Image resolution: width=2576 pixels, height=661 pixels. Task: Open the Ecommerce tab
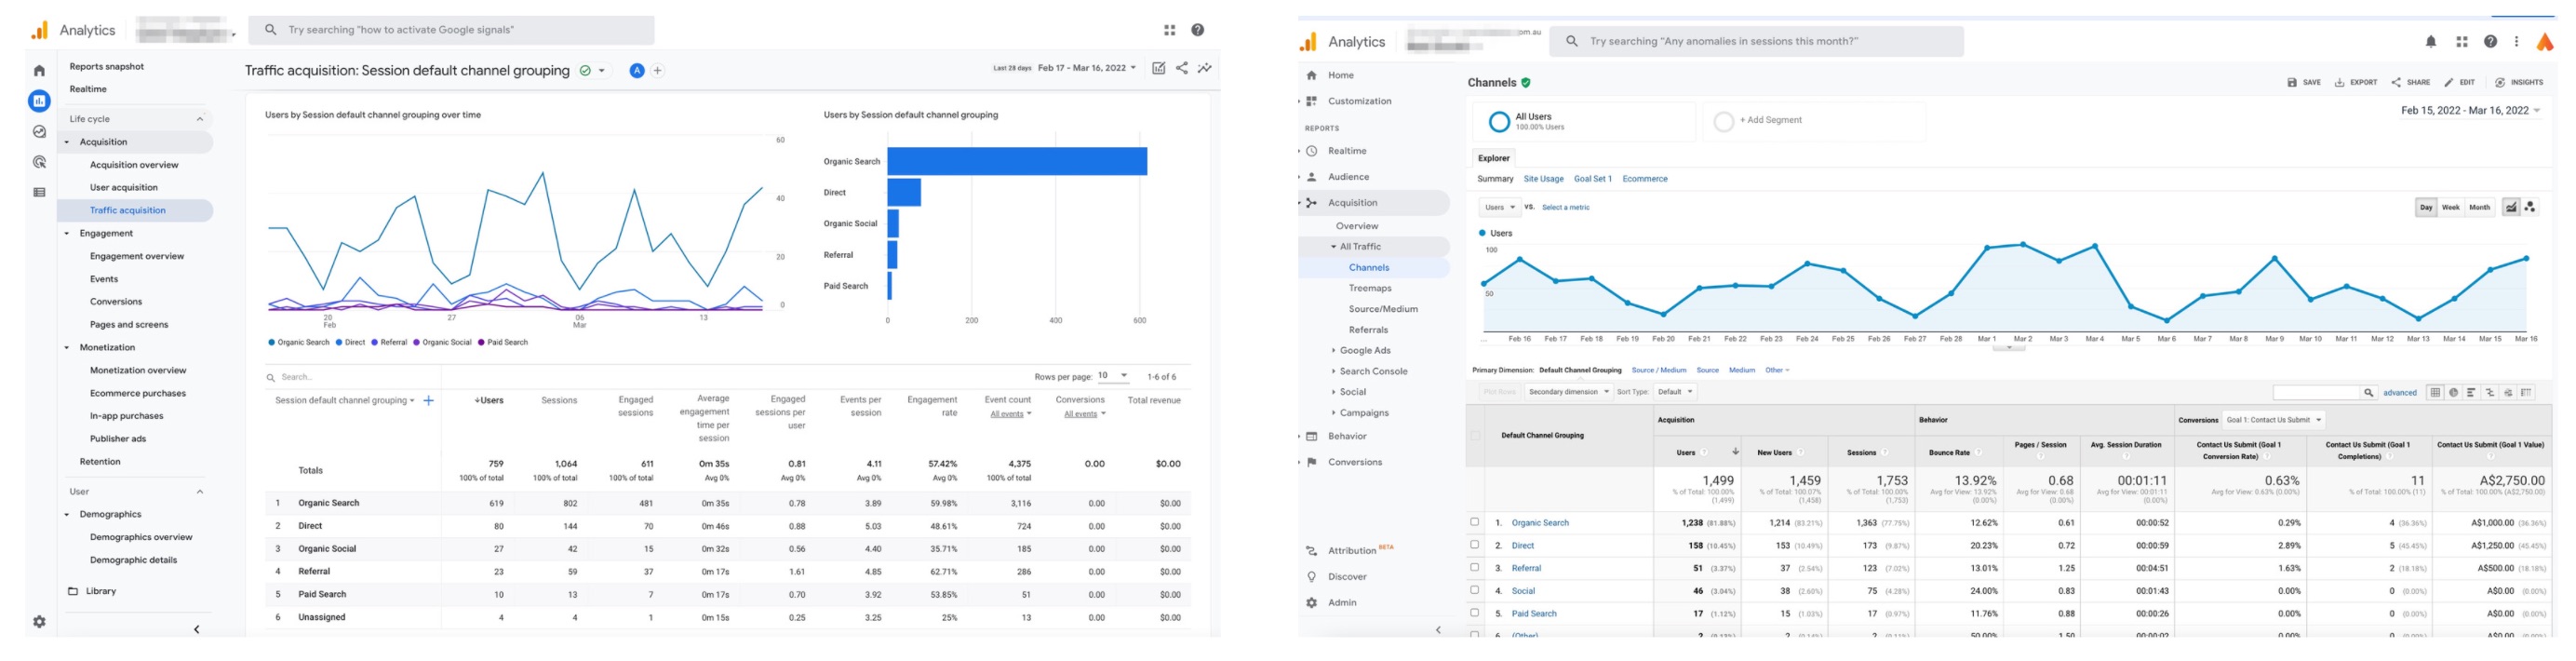click(1644, 179)
